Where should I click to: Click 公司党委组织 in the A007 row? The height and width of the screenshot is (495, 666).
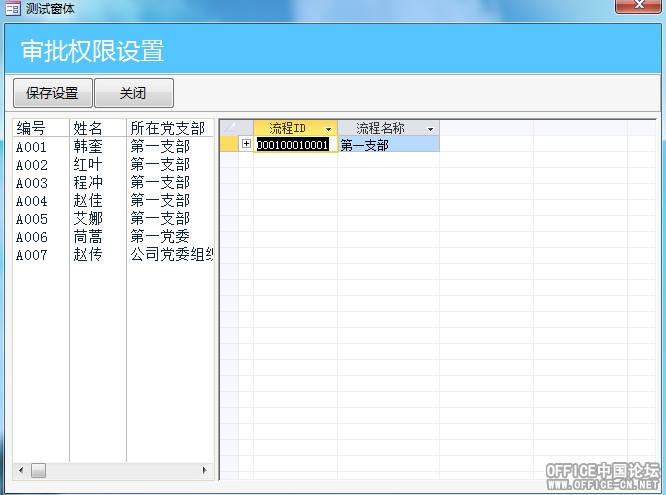coord(172,255)
